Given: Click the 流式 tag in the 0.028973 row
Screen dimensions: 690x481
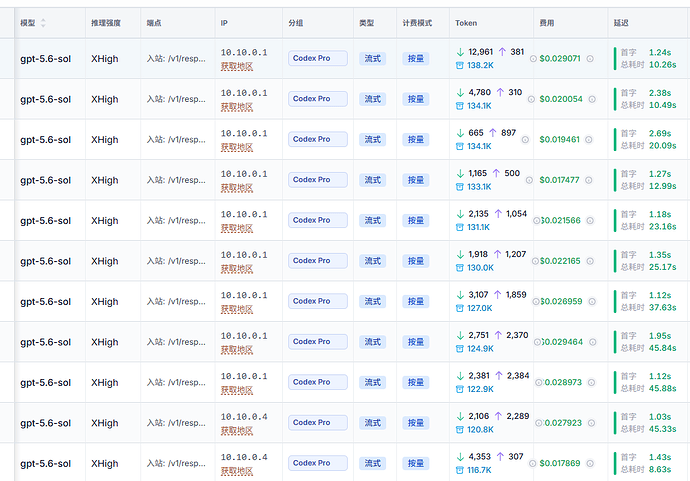Looking at the screenshot, I should [x=372, y=382].
